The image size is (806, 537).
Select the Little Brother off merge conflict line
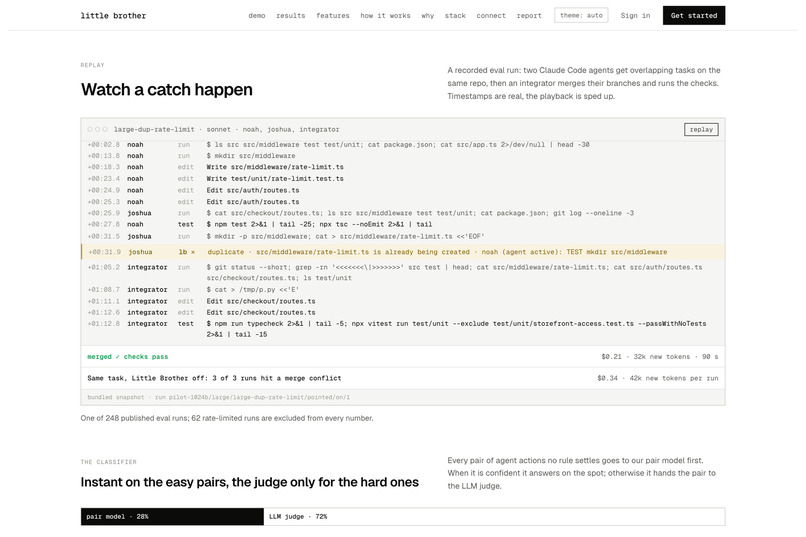pyautogui.click(x=214, y=378)
